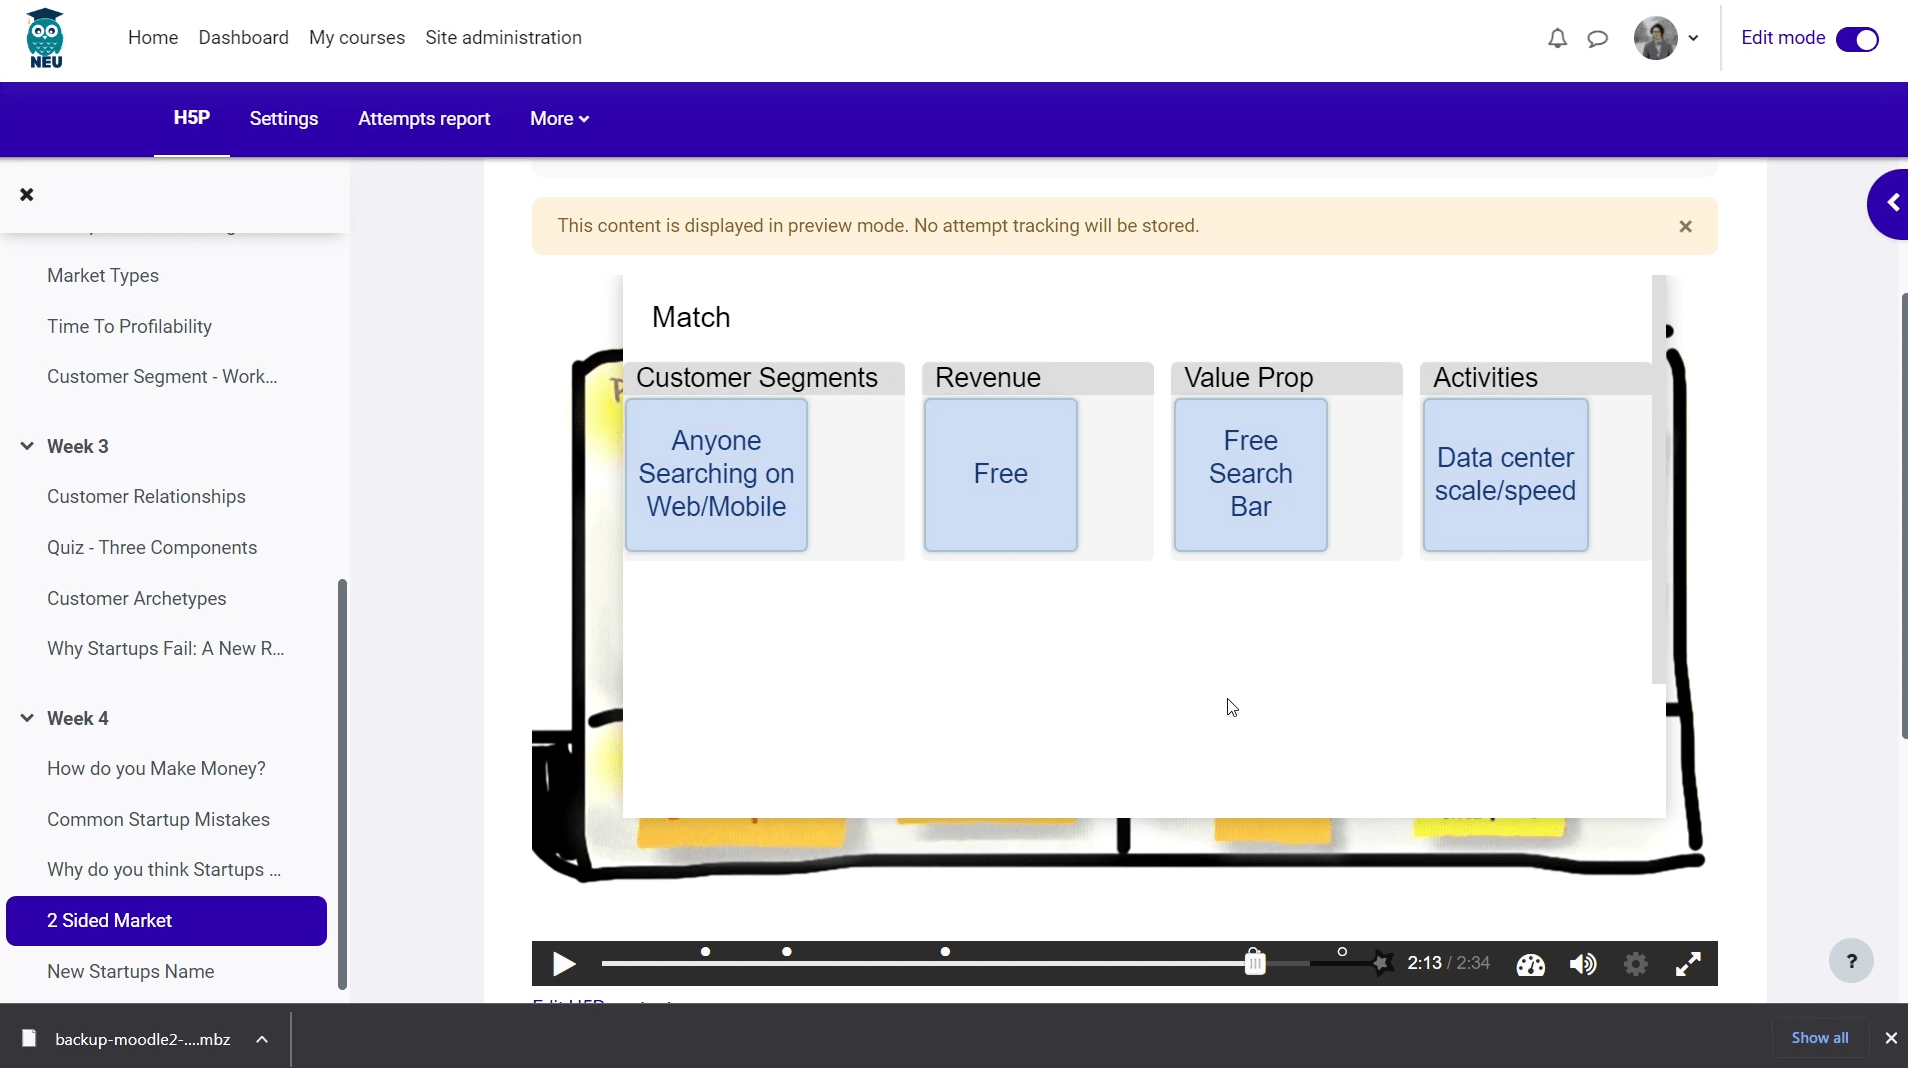The image size is (1908, 1068).
Task: Open the messaging drawer icon
Action: 1598,38
